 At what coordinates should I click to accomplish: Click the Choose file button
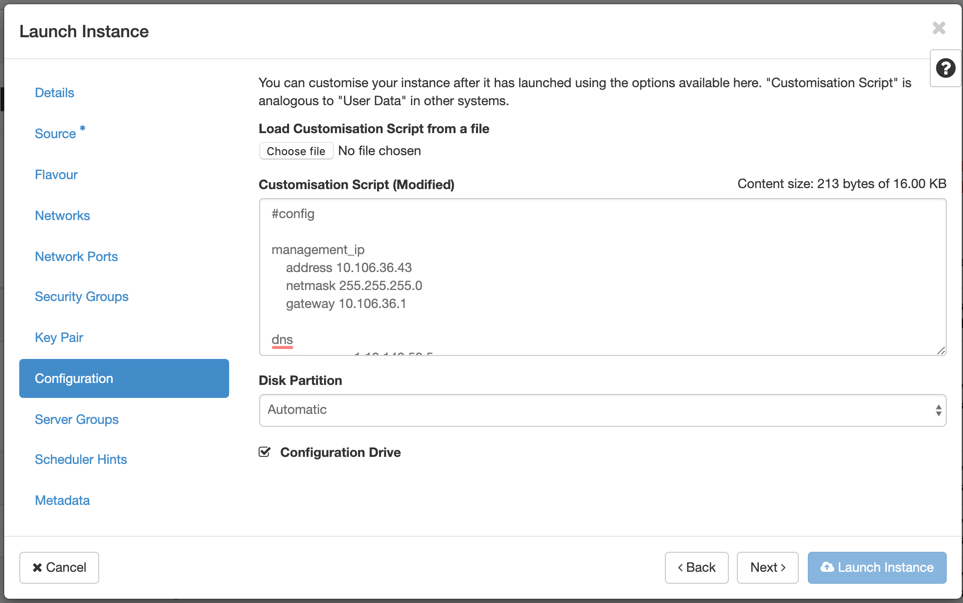296,151
